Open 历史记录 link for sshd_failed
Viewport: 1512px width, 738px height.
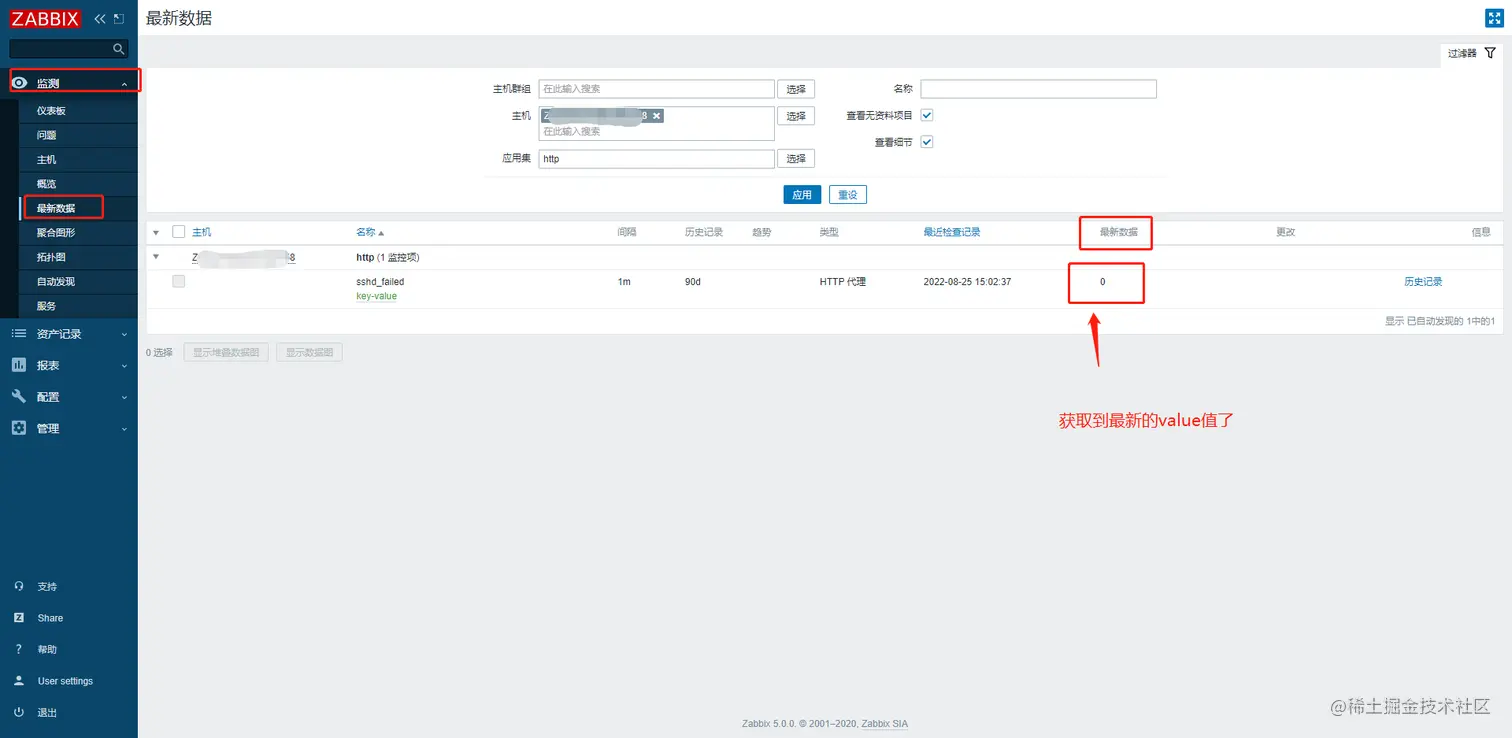[x=1423, y=282]
